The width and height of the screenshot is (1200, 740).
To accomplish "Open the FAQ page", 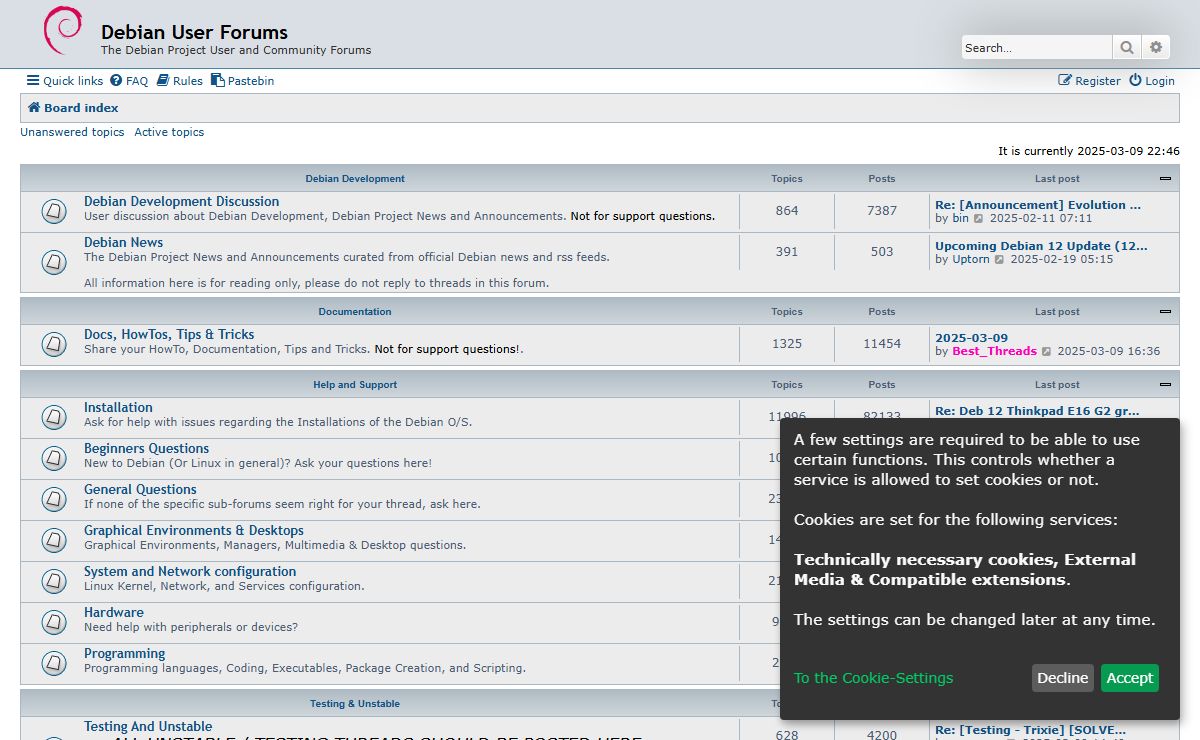I will point(129,81).
